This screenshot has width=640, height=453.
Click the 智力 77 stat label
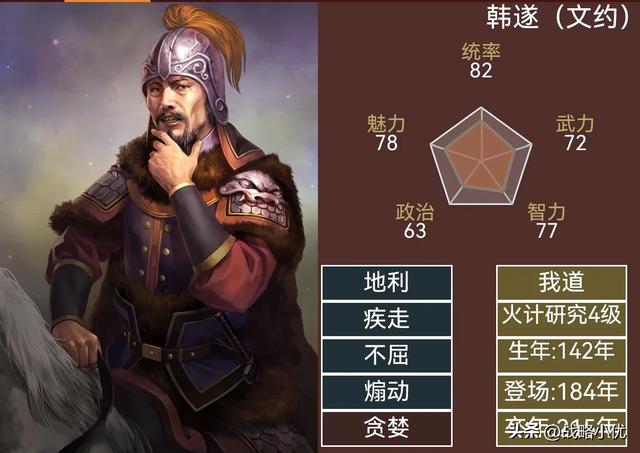(x=546, y=221)
